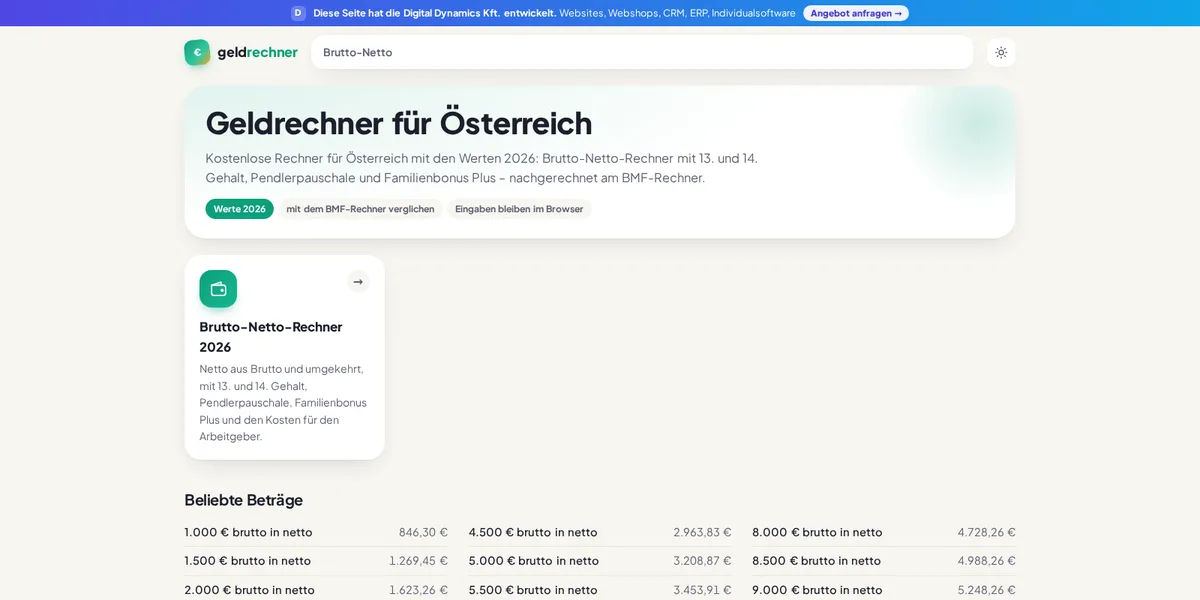
Task: Open 8.500 € brutto in netto
Action: (x=817, y=561)
